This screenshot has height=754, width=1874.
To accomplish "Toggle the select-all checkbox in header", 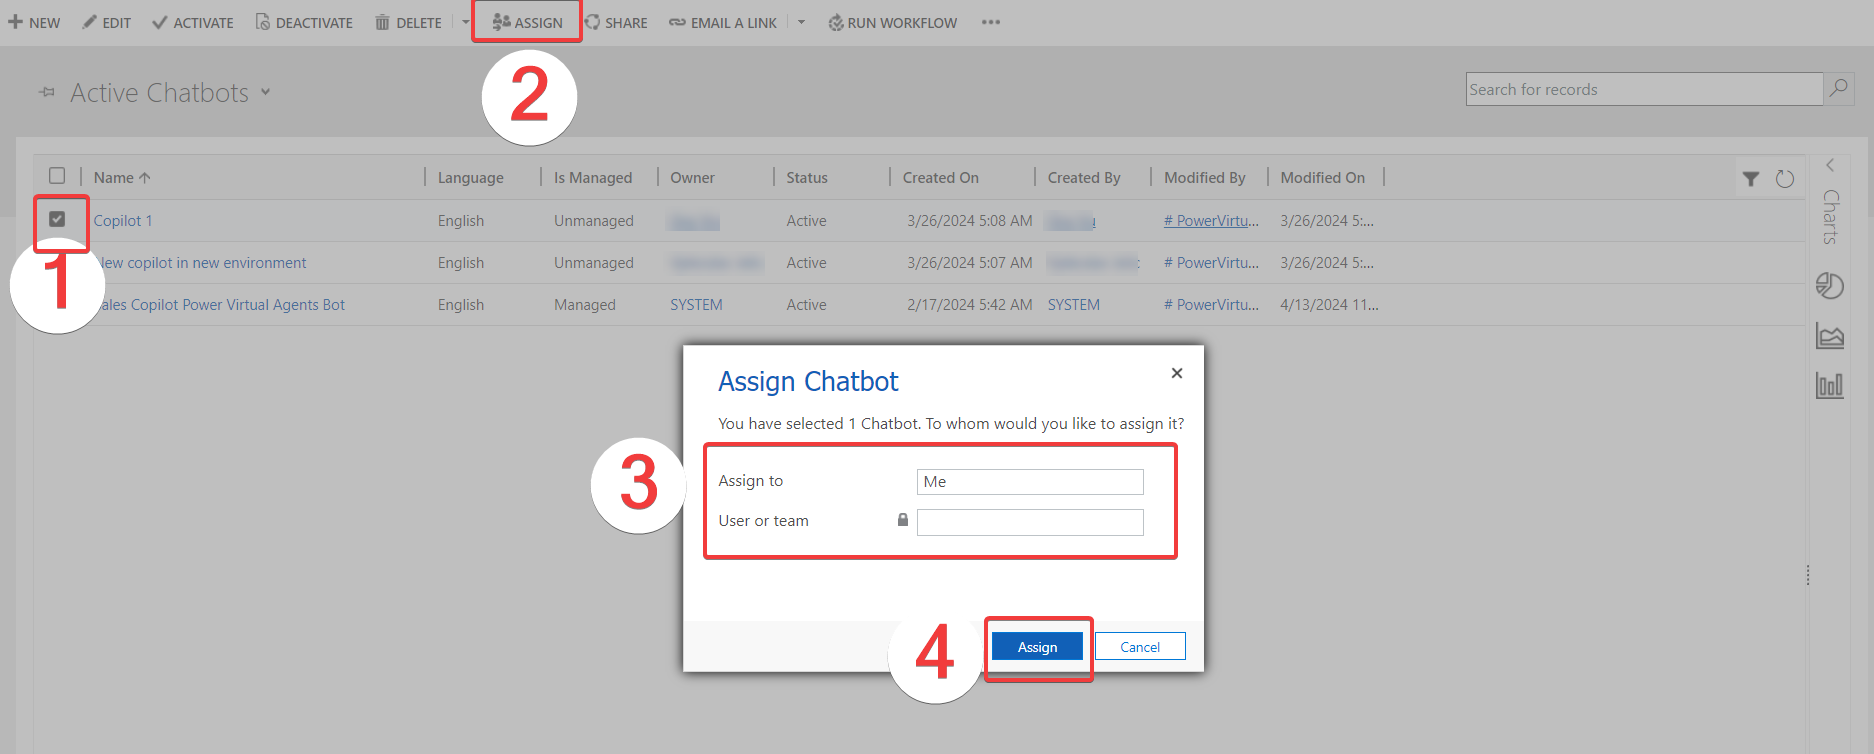I will click(57, 176).
